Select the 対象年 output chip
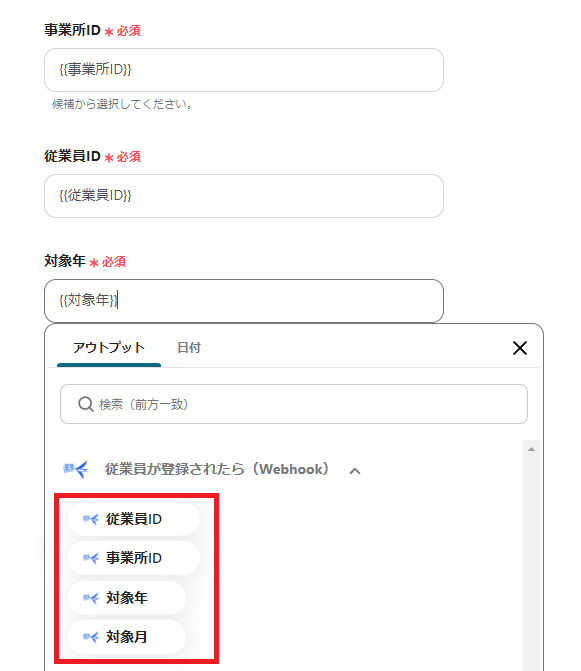Screen dimensions: 581x671 tap(127, 597)
